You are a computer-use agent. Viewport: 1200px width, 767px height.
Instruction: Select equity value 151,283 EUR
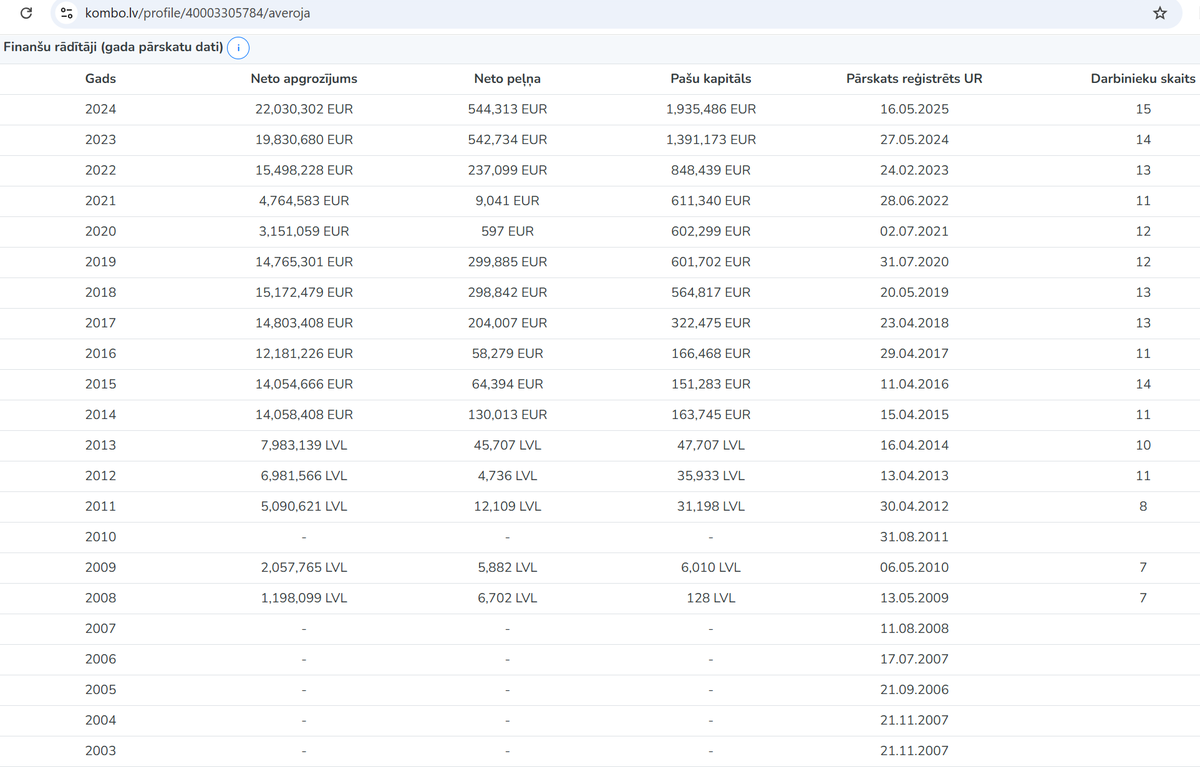click(x=711, y=384)
